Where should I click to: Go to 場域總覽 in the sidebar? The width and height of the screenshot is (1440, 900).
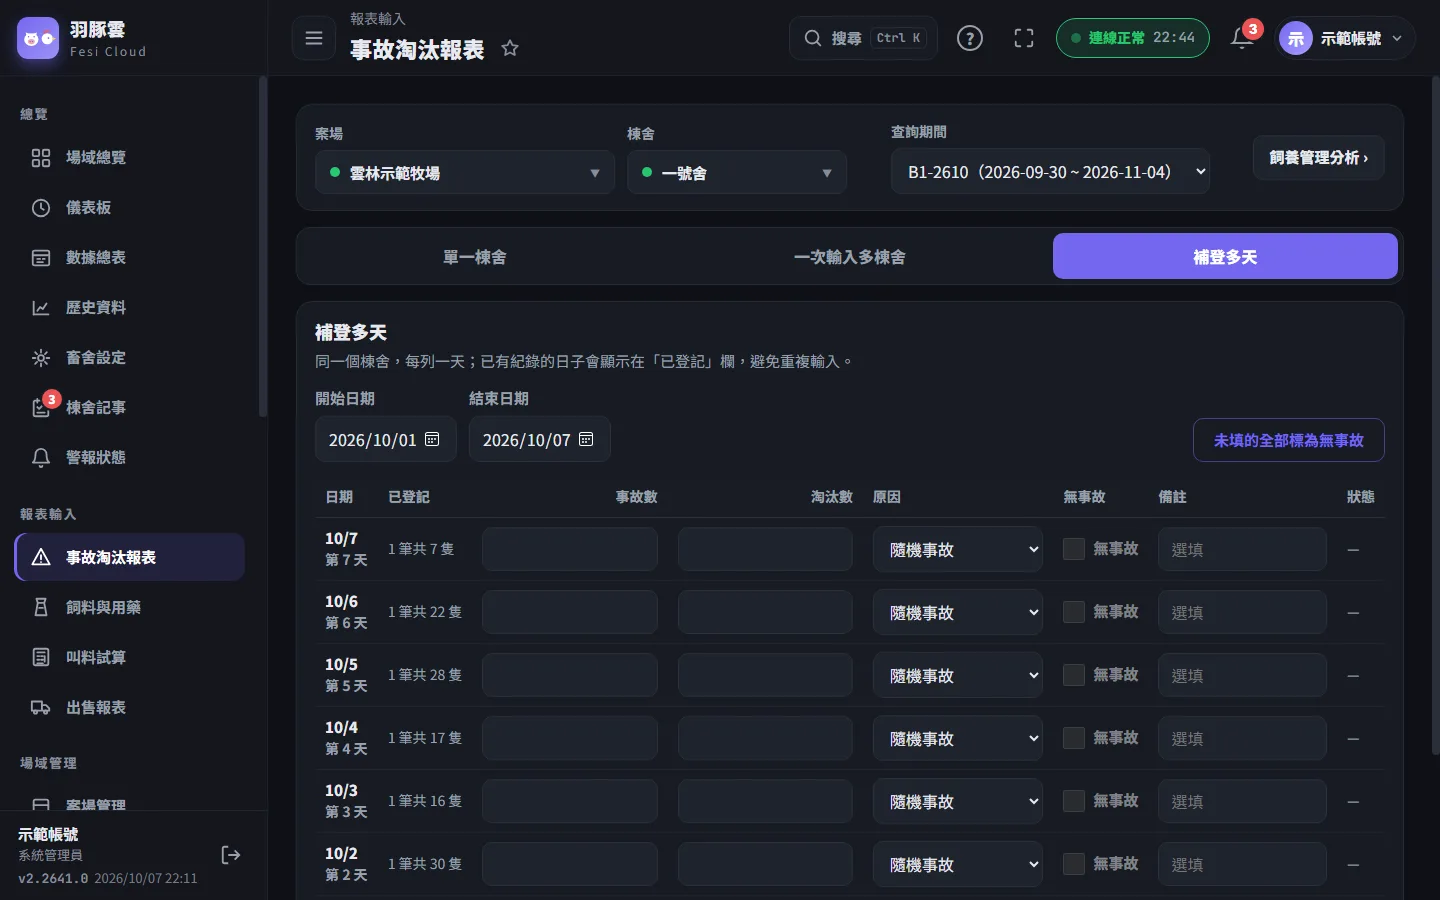(x=130, y=157)
